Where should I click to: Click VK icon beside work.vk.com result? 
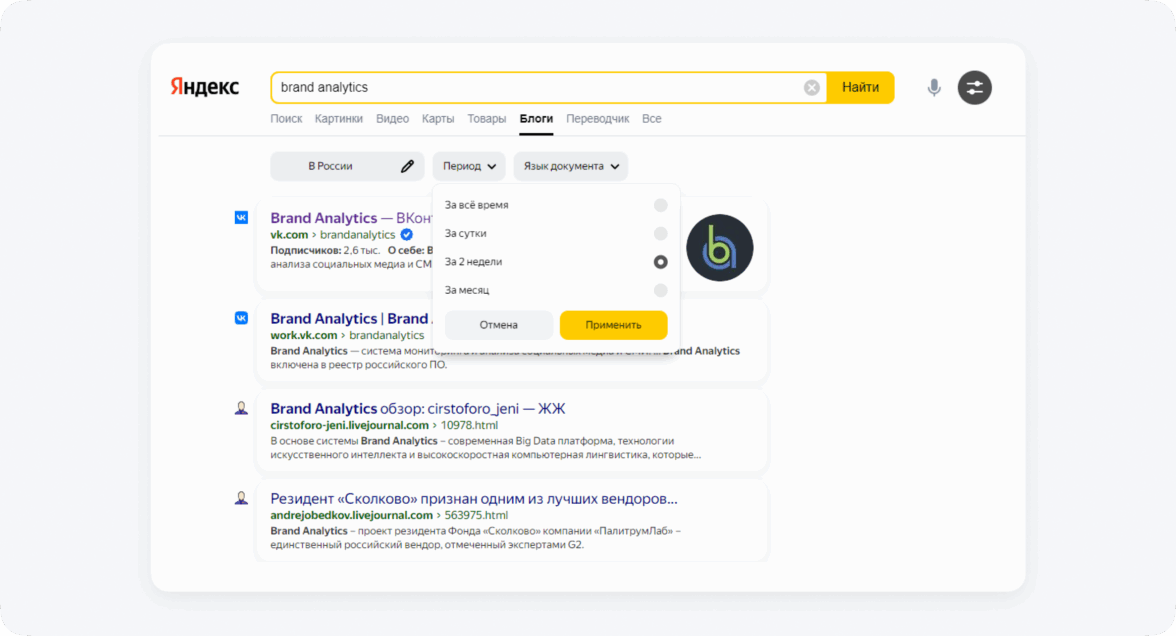[x=242, y=318]
